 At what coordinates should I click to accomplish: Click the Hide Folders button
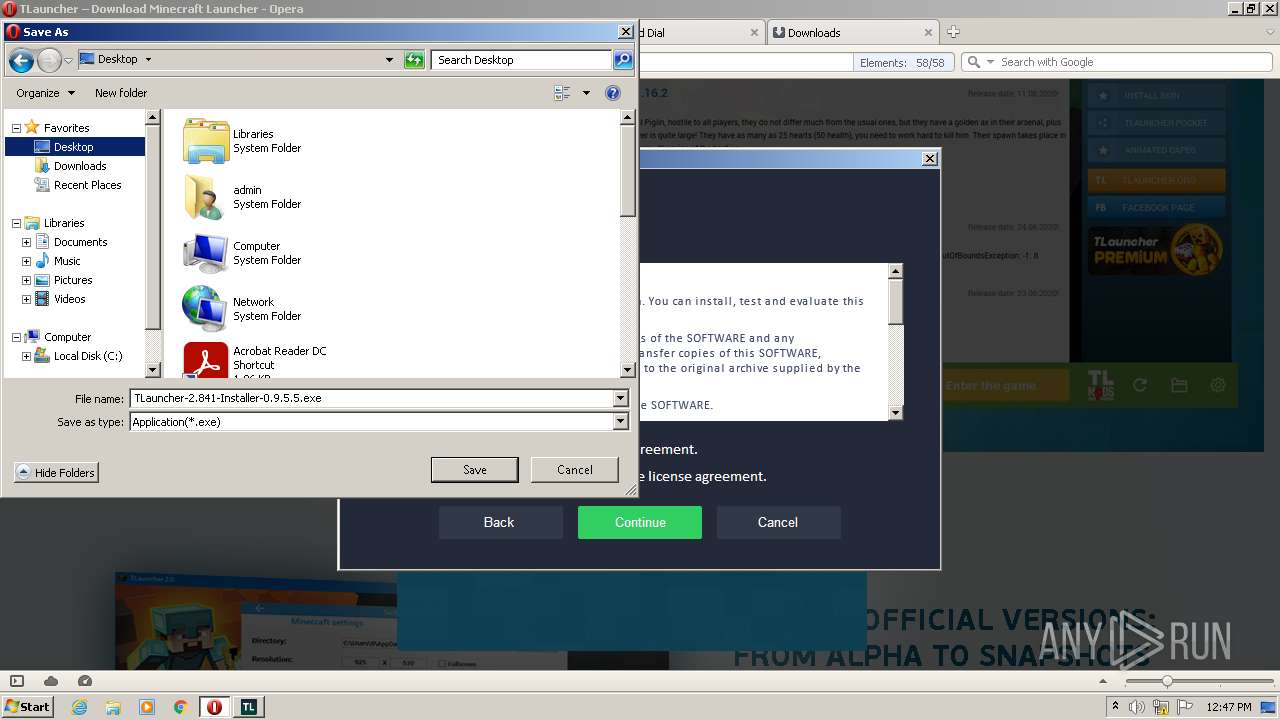click(56, 473)
